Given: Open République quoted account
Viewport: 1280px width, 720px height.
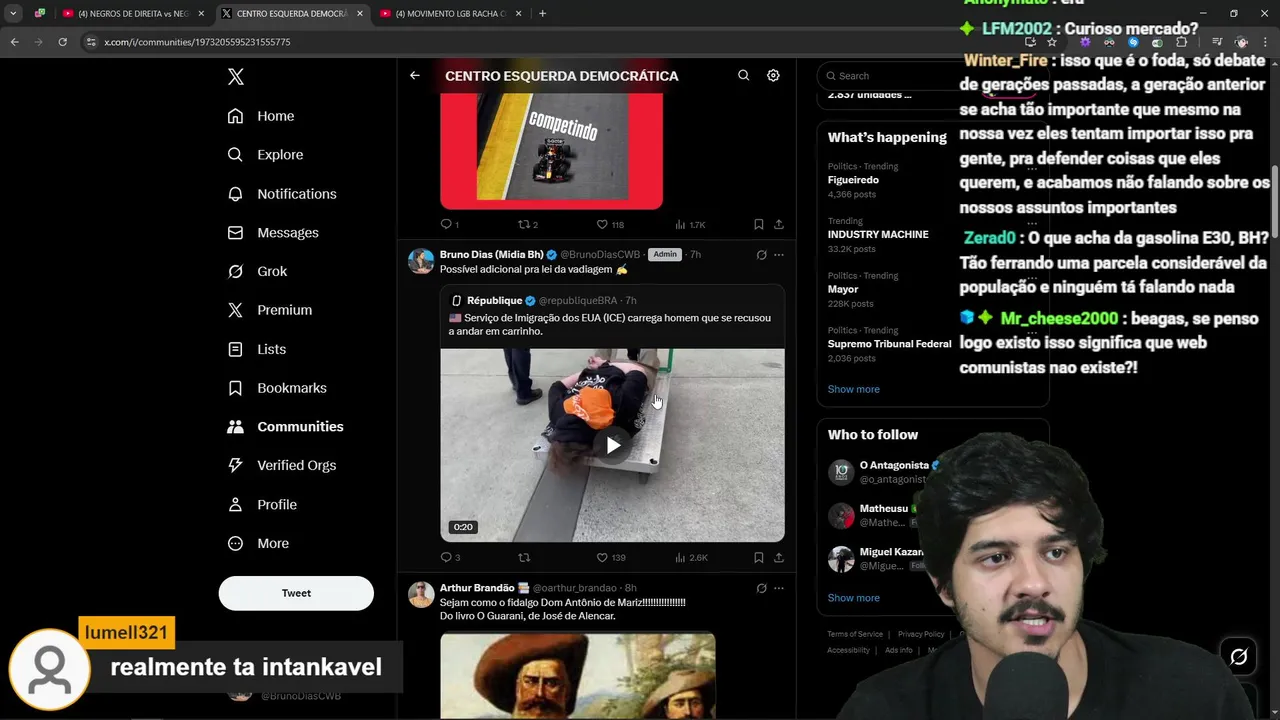Looking at the screenshot, I should tap(494, 301).
